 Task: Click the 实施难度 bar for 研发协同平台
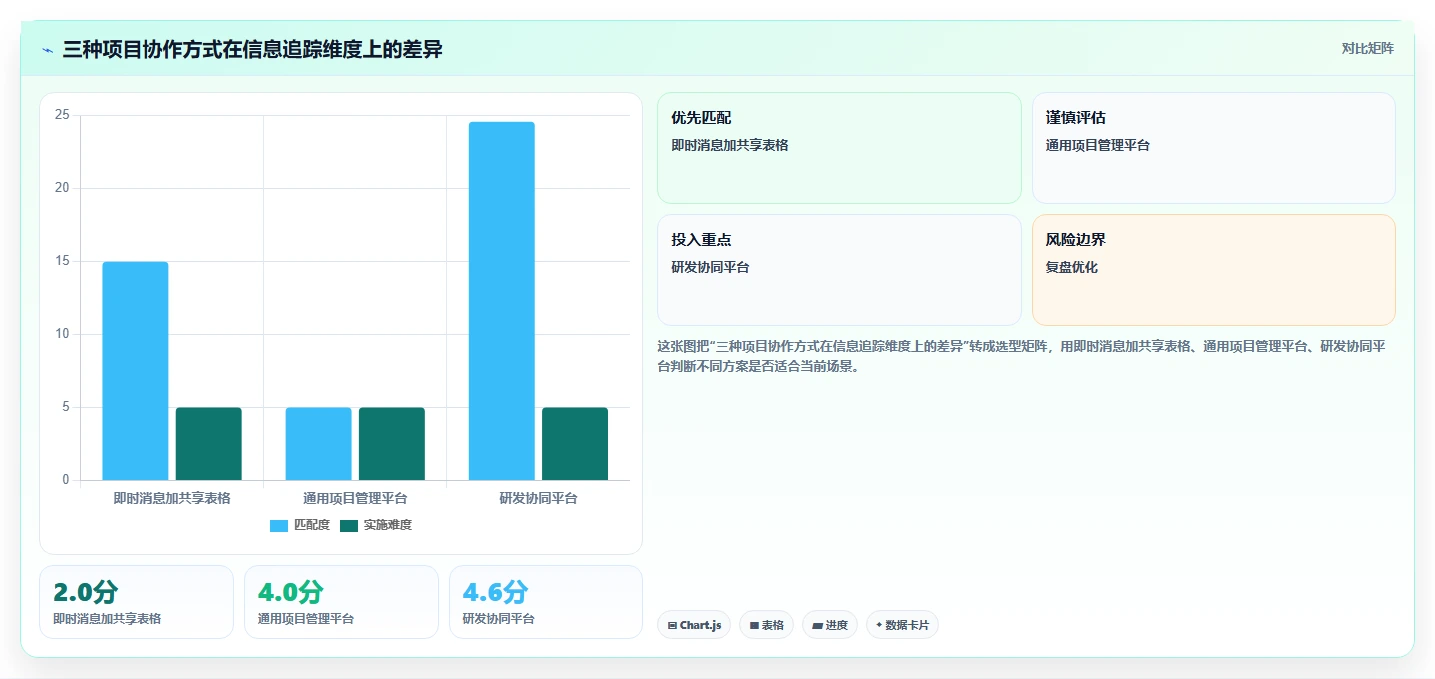pos(575,444)
